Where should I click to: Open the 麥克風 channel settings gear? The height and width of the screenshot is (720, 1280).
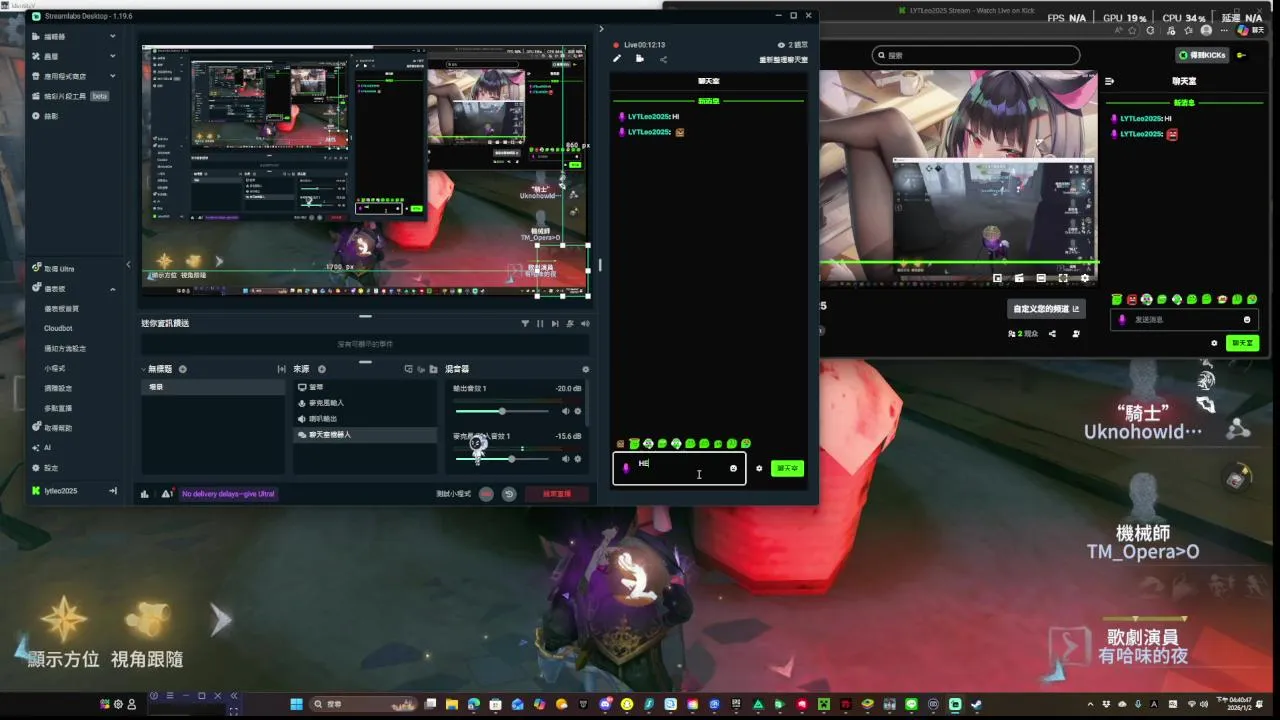(x=577, y=459)
